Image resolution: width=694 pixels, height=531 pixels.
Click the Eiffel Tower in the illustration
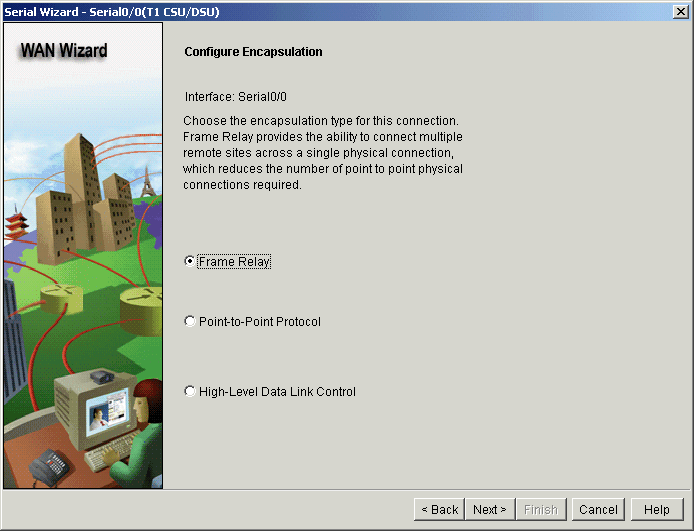coord(147,182)
